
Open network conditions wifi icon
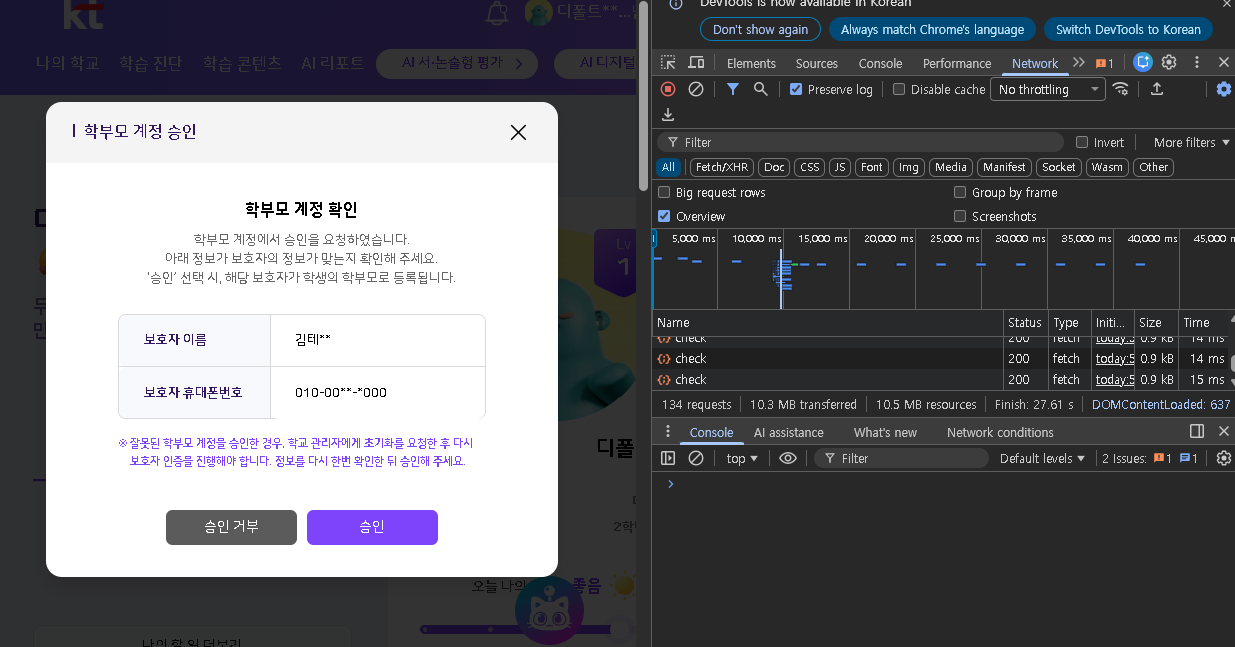(x=1120, y=89)
